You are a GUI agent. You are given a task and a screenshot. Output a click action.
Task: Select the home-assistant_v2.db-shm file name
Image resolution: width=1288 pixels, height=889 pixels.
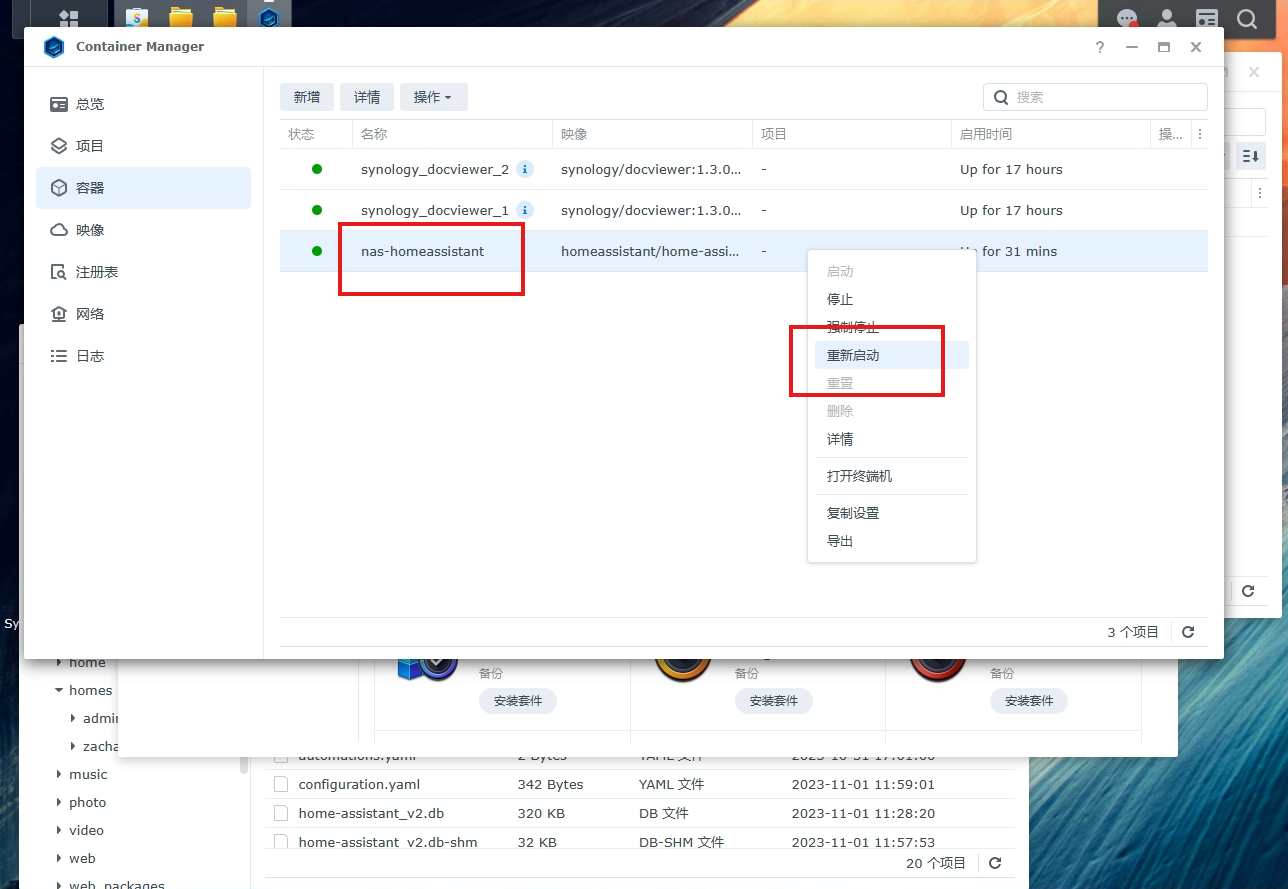(x=388, y=842)
